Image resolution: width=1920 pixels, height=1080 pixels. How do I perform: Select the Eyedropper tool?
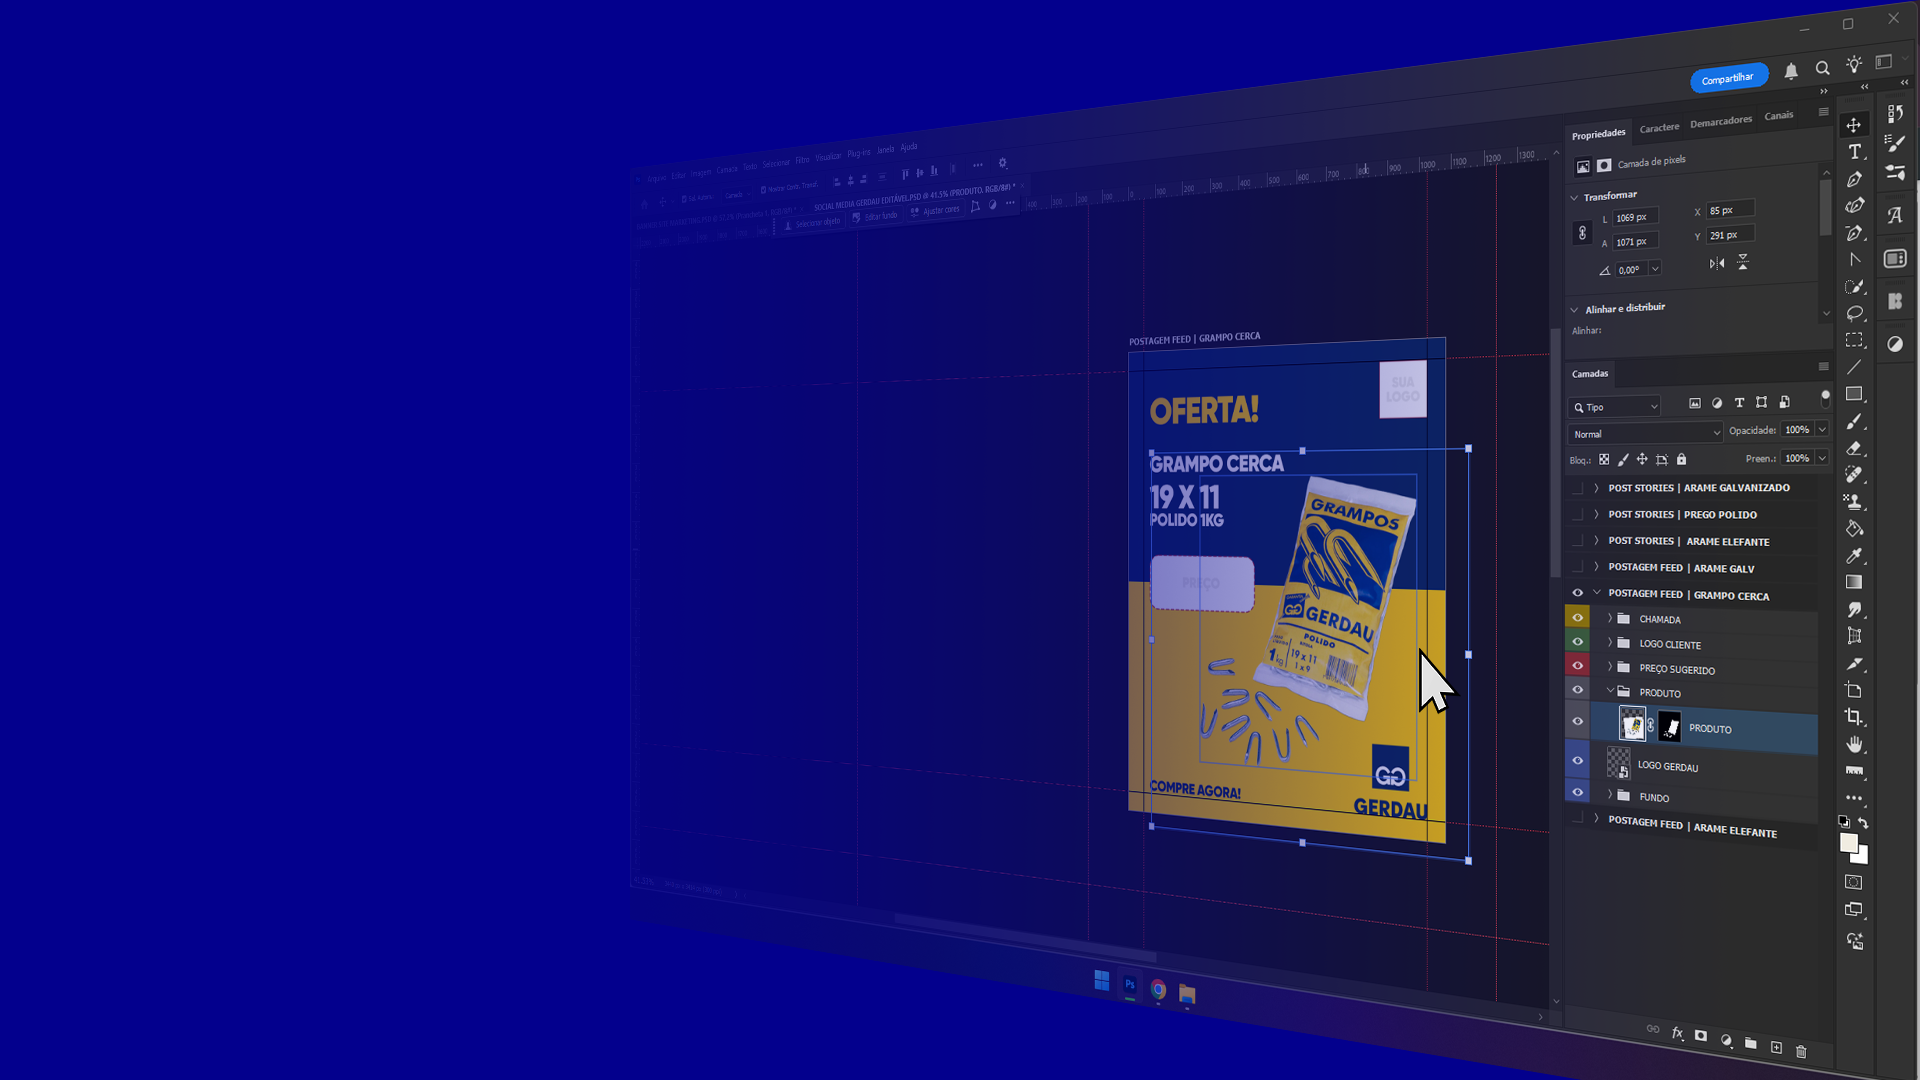click(x=1854, y=555)
